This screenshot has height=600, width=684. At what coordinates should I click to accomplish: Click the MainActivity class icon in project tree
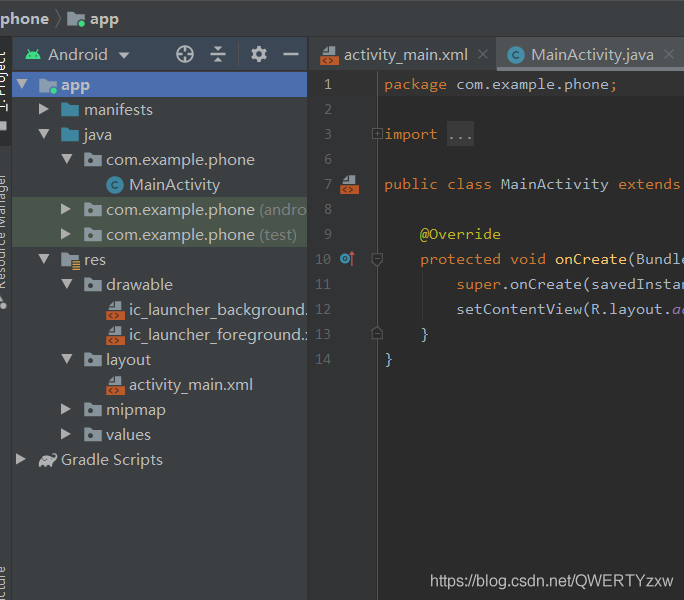point(114,185)
